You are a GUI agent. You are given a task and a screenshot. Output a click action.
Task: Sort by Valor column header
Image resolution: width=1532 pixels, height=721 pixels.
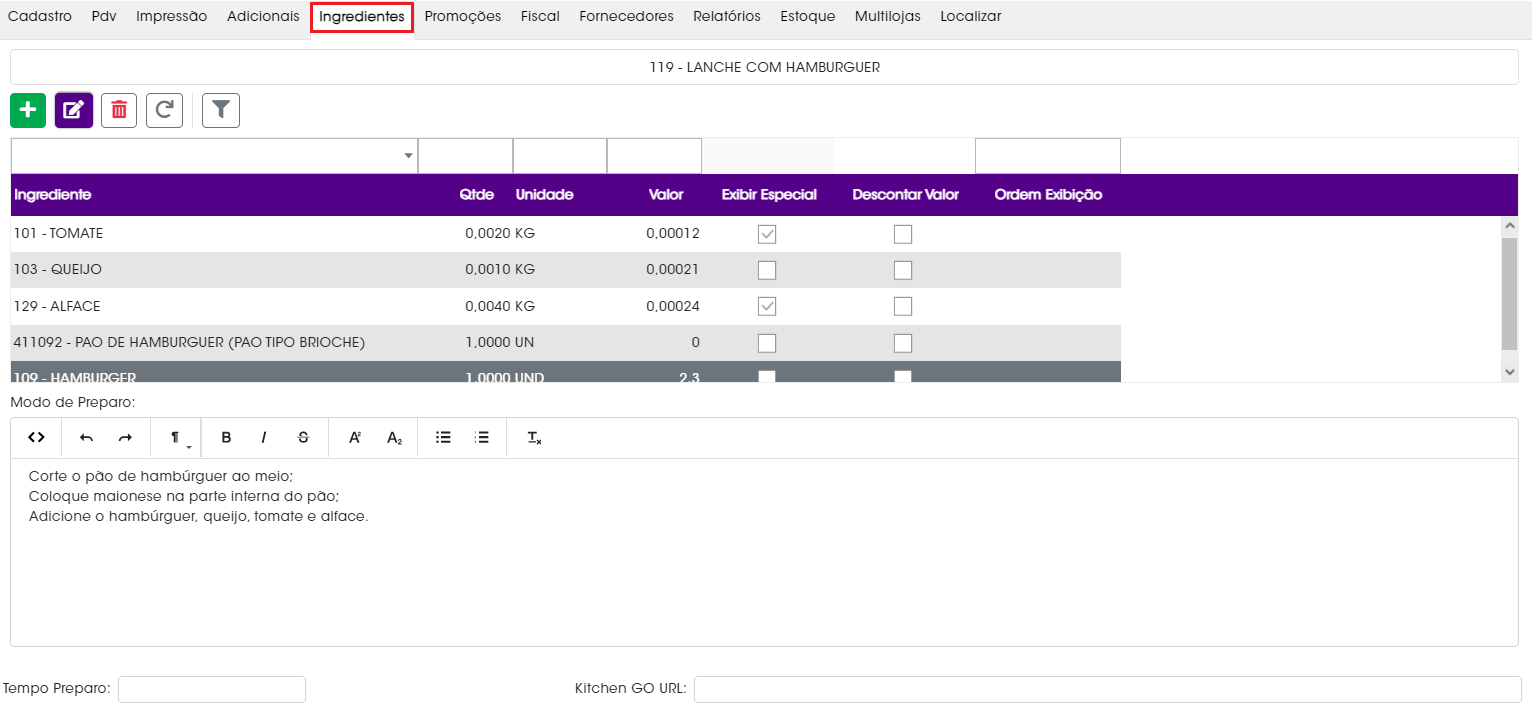pyautogui.click(x=666, y=195)
